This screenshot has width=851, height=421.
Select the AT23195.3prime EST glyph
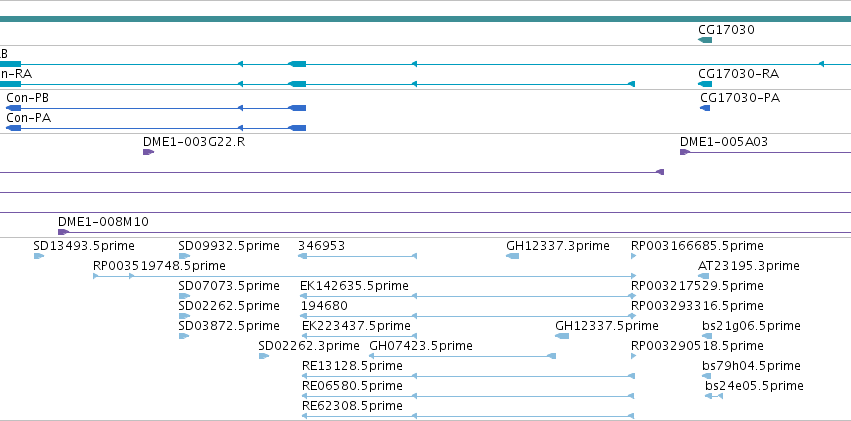(704, 276)
